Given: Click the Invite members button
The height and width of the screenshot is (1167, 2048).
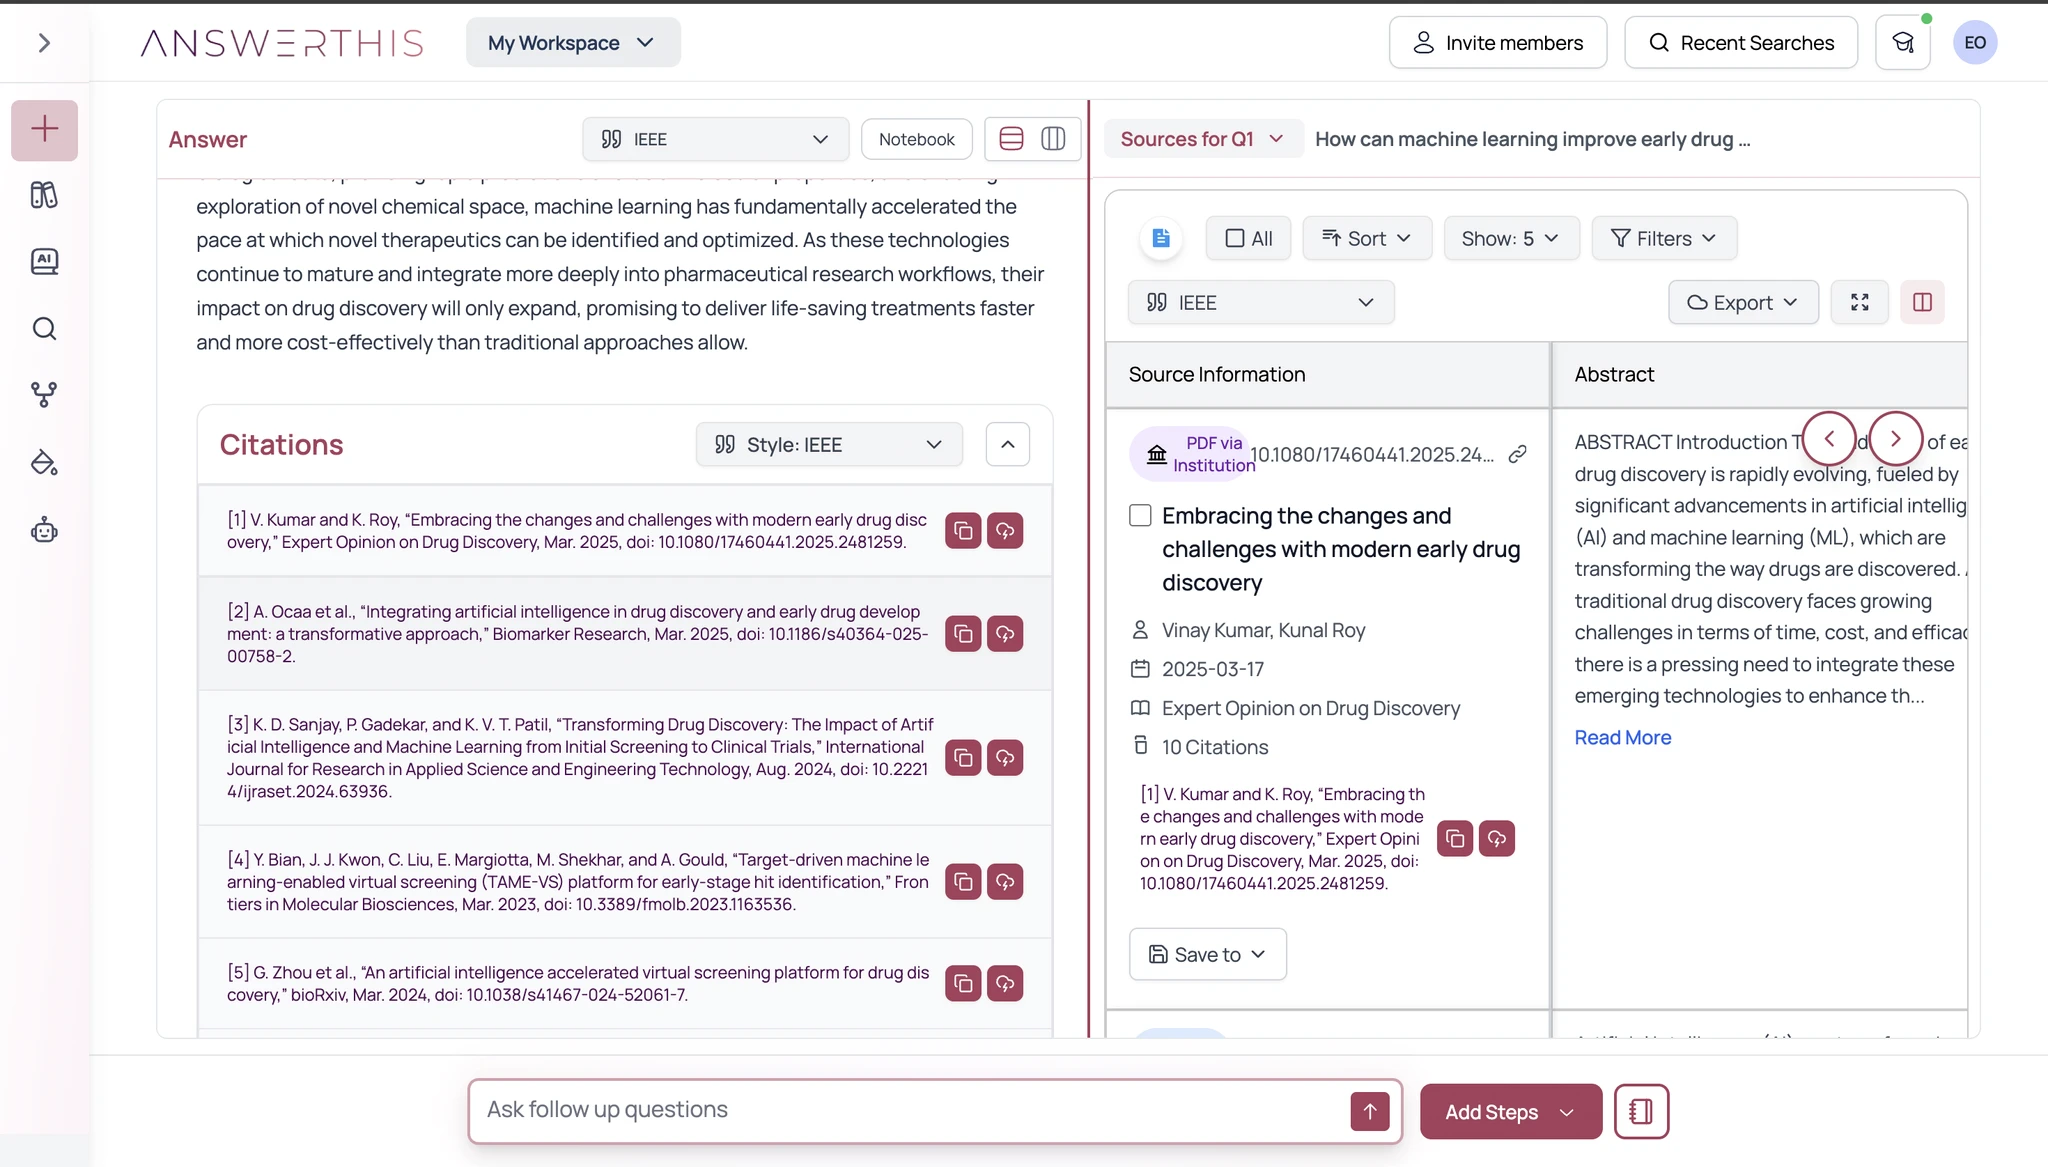Looking at the screenshot, I should 1497,43.
